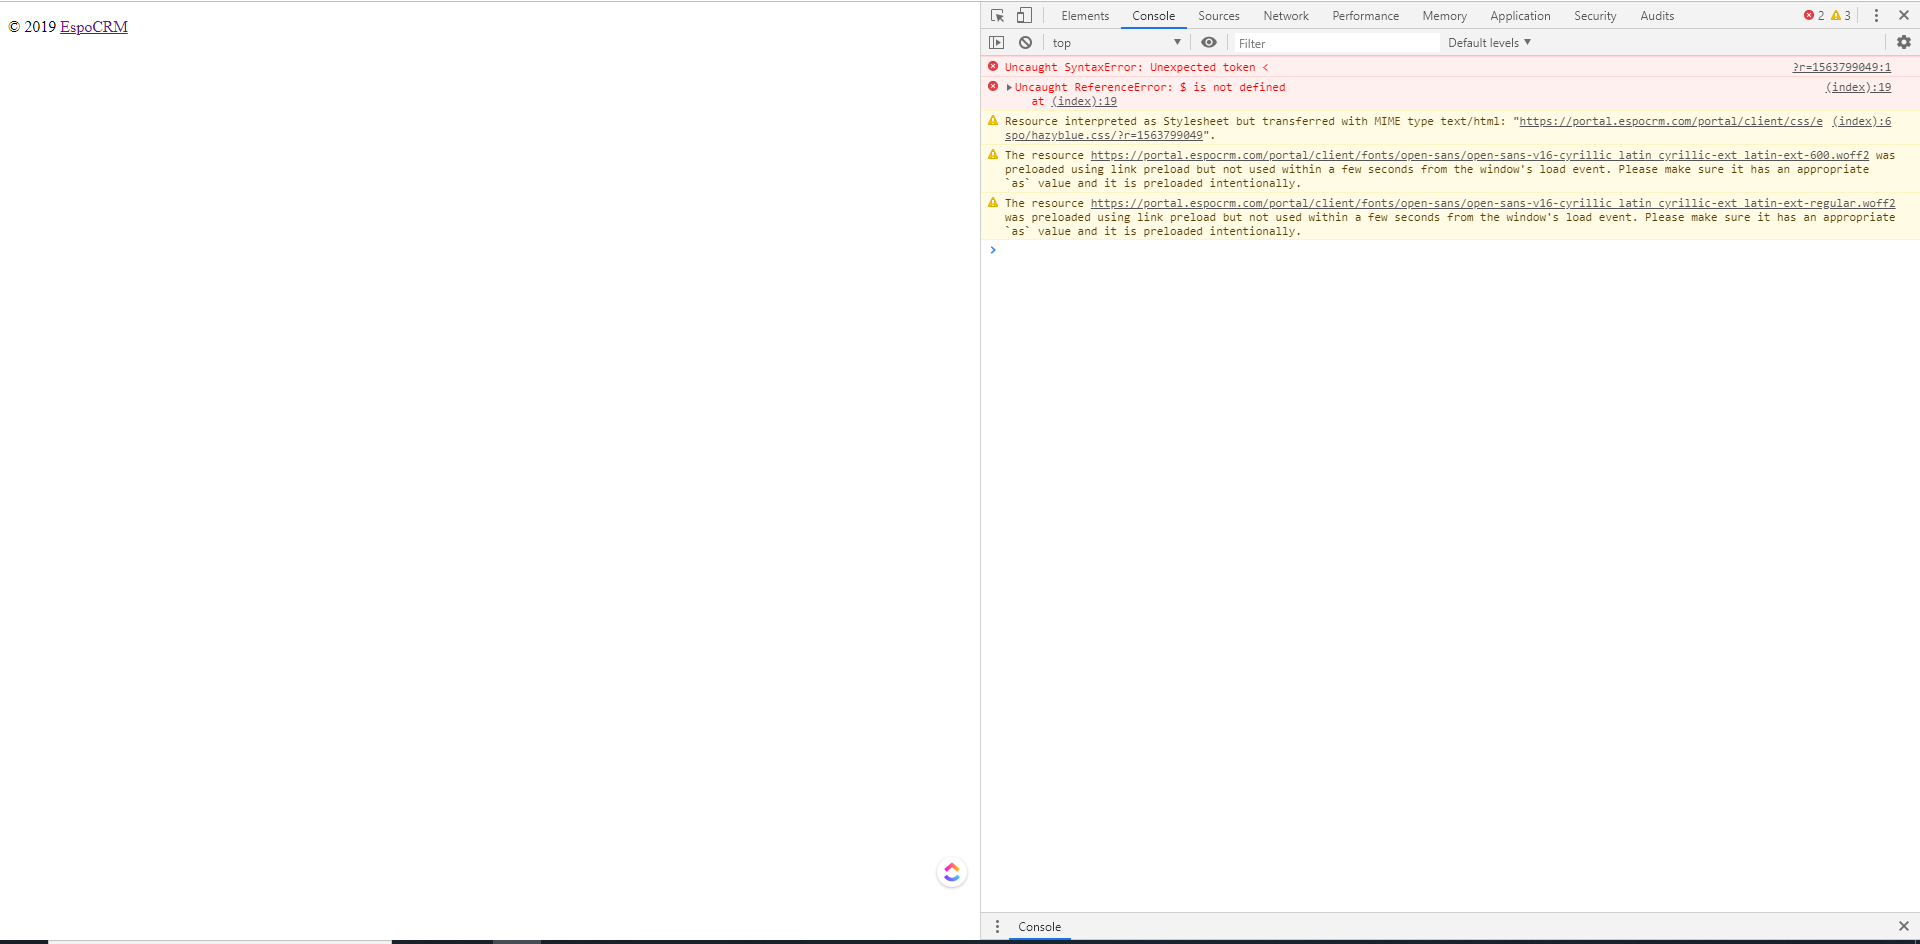Click the red error count badge
Viewport: 1920px width, 944px height.
[x=1814, y=16]
